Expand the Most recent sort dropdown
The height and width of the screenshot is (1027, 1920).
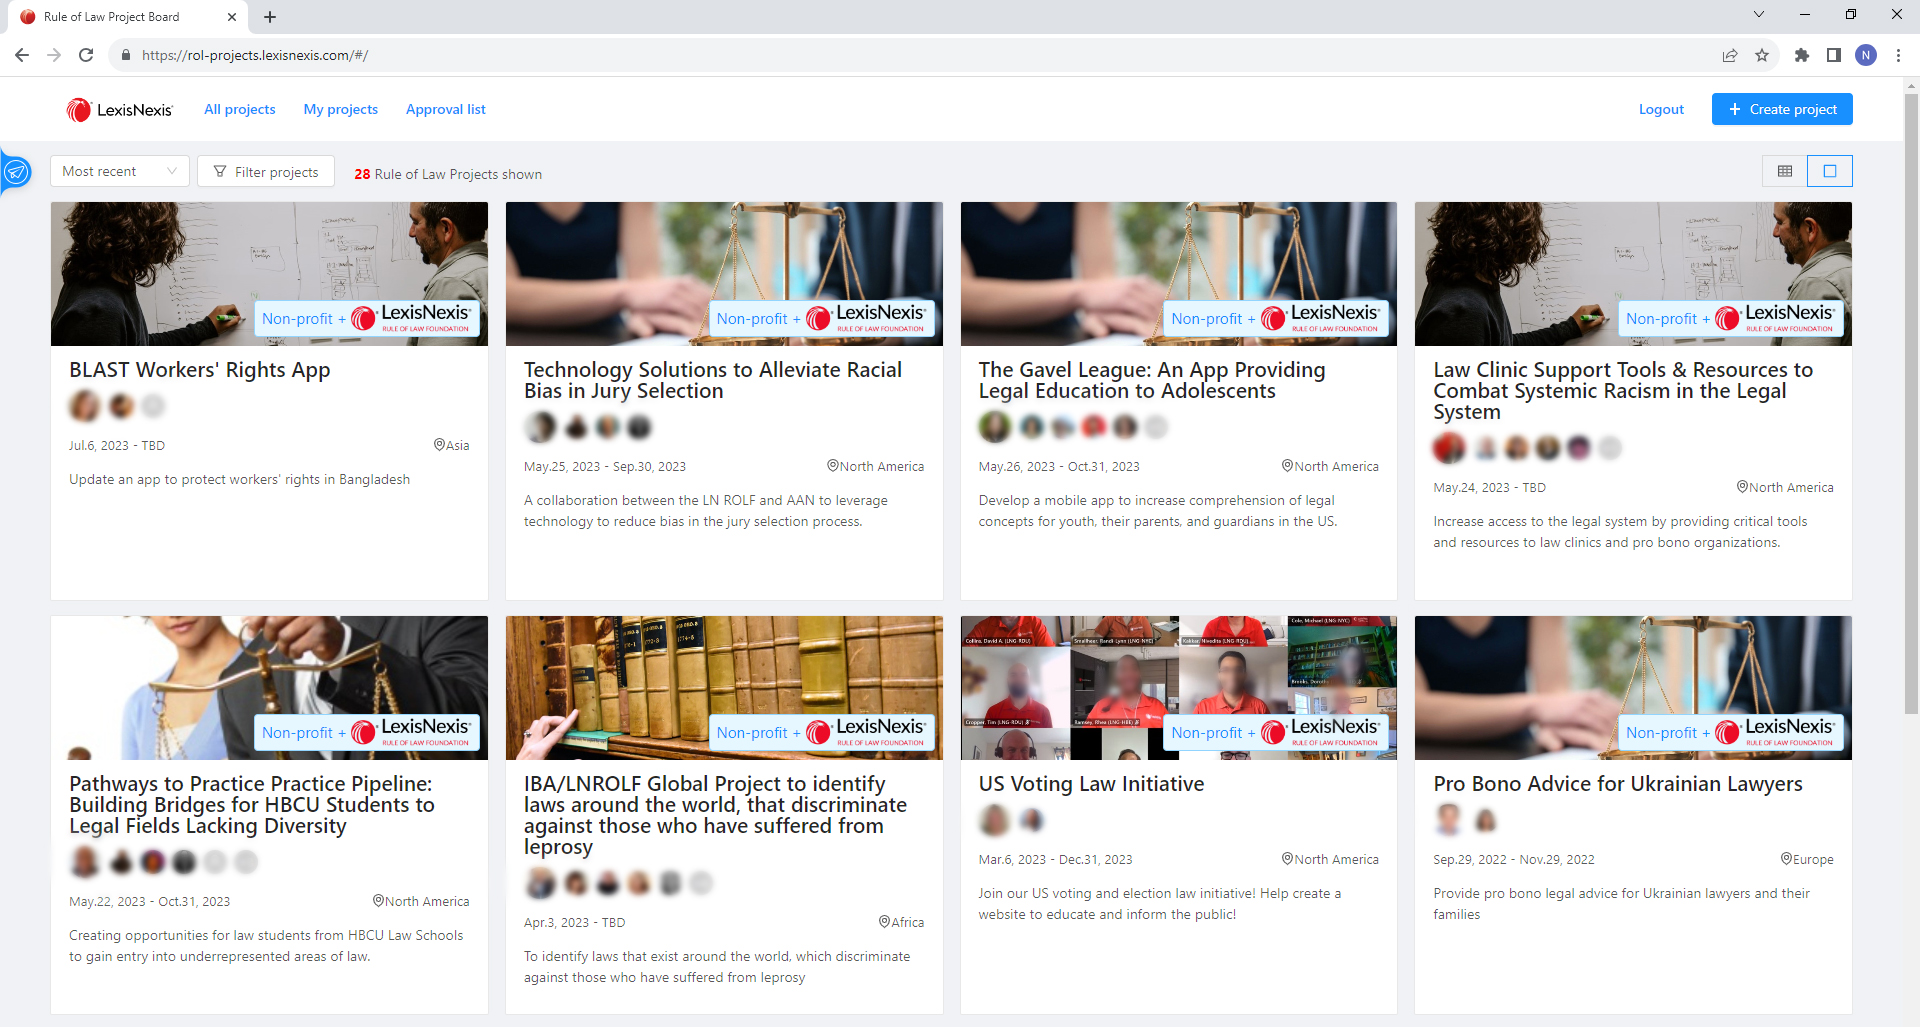click(x=120, y=171)
